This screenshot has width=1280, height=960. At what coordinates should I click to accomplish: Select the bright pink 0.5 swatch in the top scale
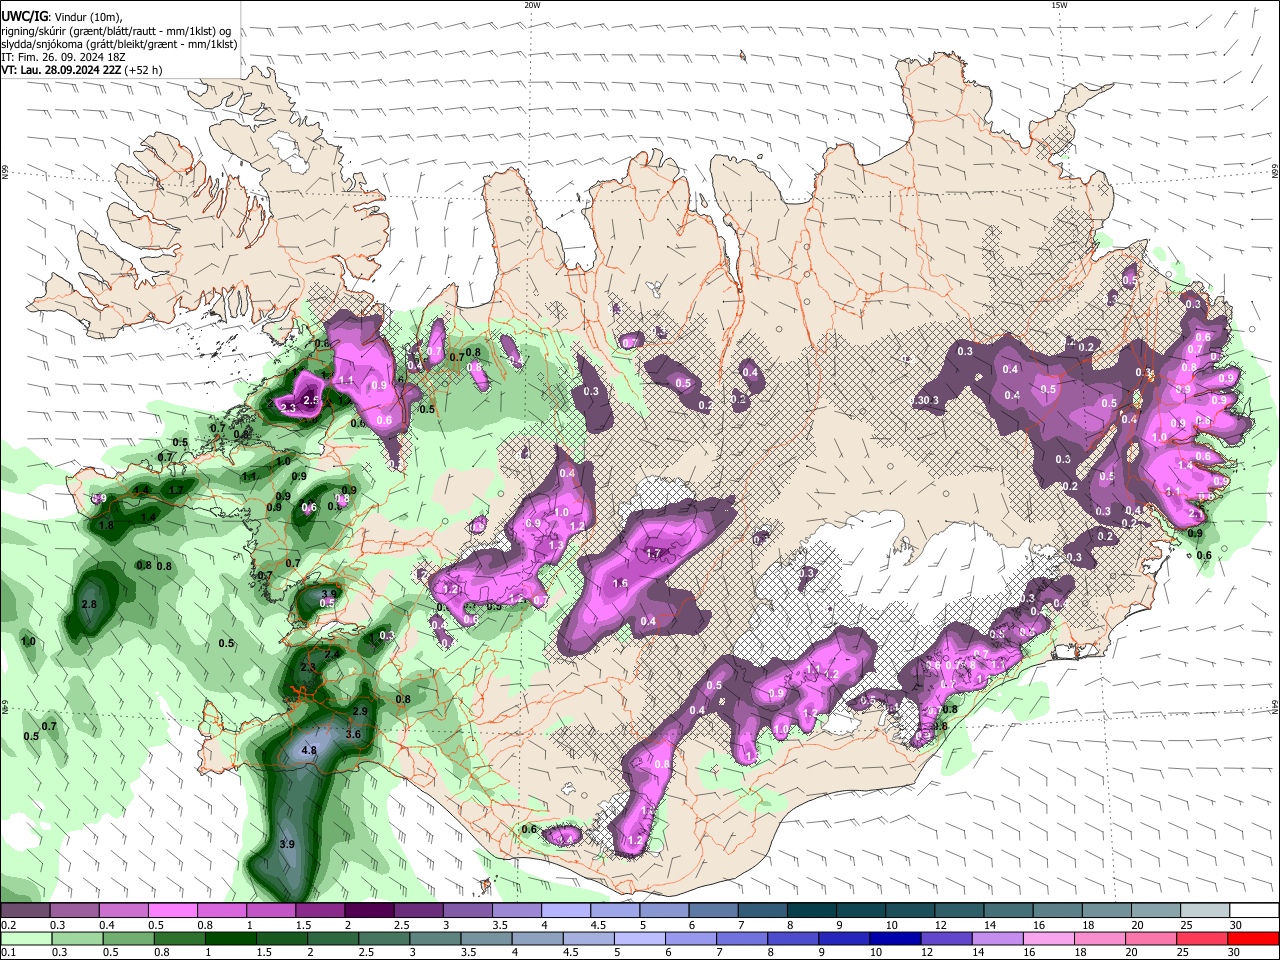point(172,911)
